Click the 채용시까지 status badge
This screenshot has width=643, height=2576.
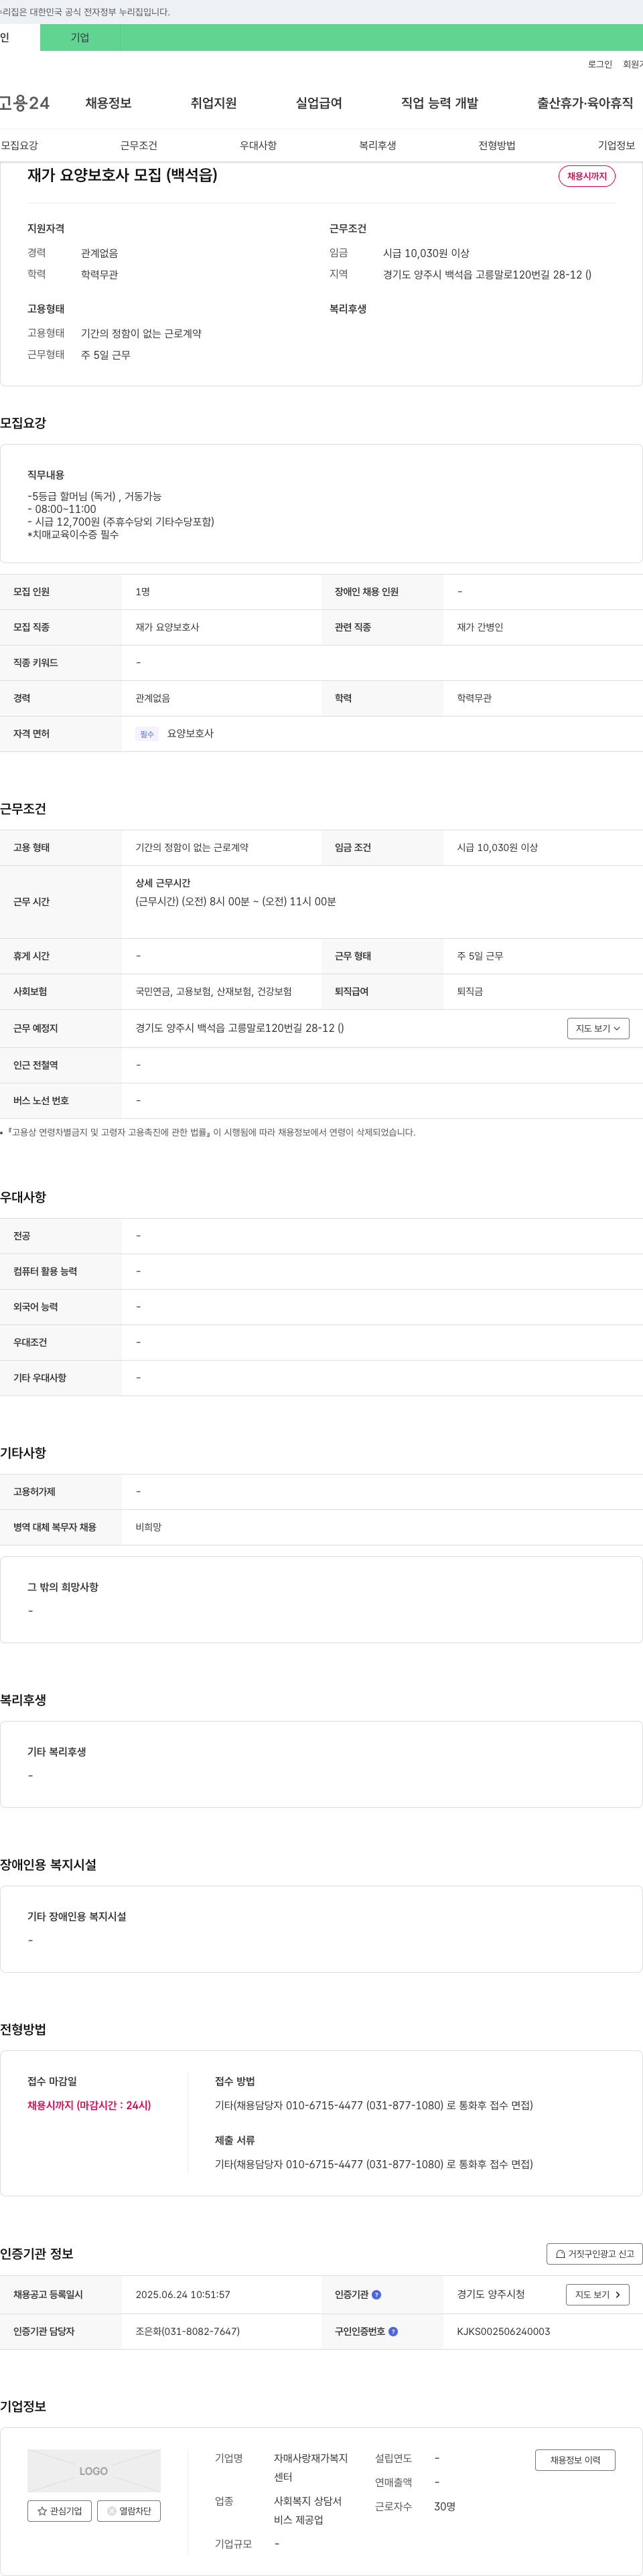tap(587, 176)
